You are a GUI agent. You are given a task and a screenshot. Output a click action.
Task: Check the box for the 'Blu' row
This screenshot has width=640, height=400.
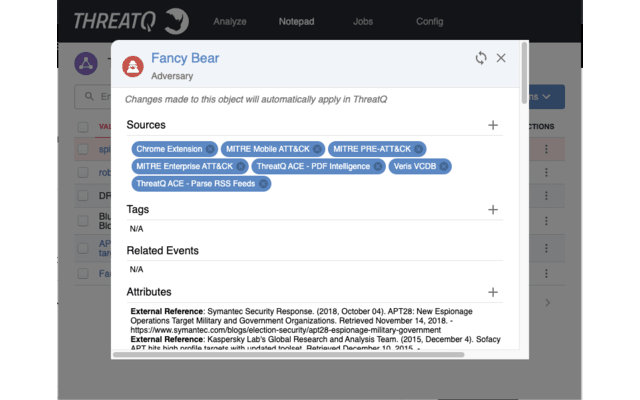coord(83,221)
